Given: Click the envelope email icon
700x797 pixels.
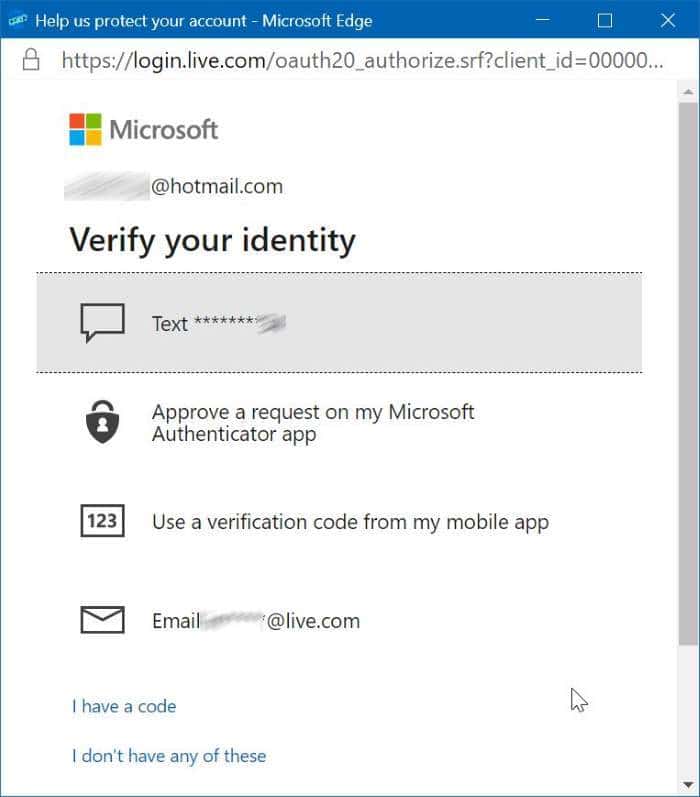Looking at the screenshot, I should pyautogui.click(x=102, y=620).
